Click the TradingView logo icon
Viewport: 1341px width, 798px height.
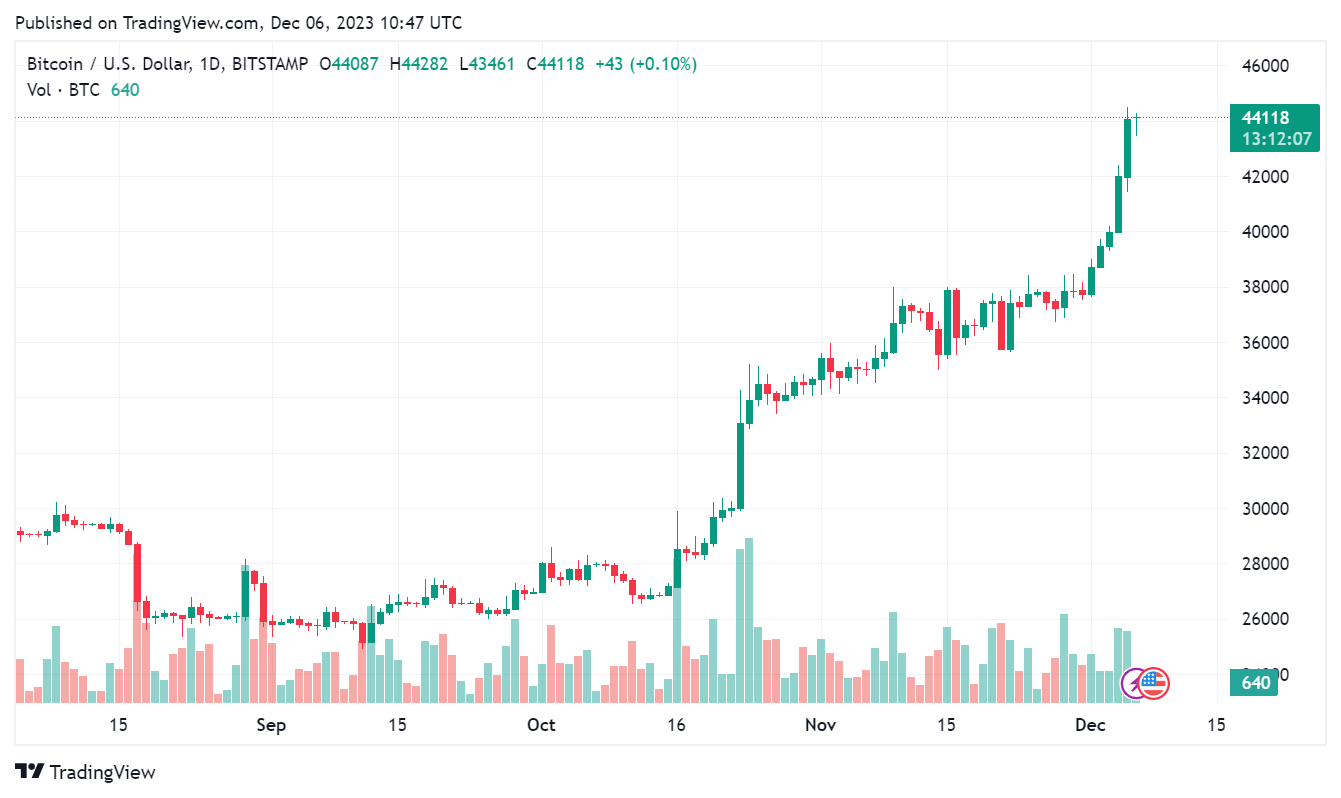coord(29,772)
